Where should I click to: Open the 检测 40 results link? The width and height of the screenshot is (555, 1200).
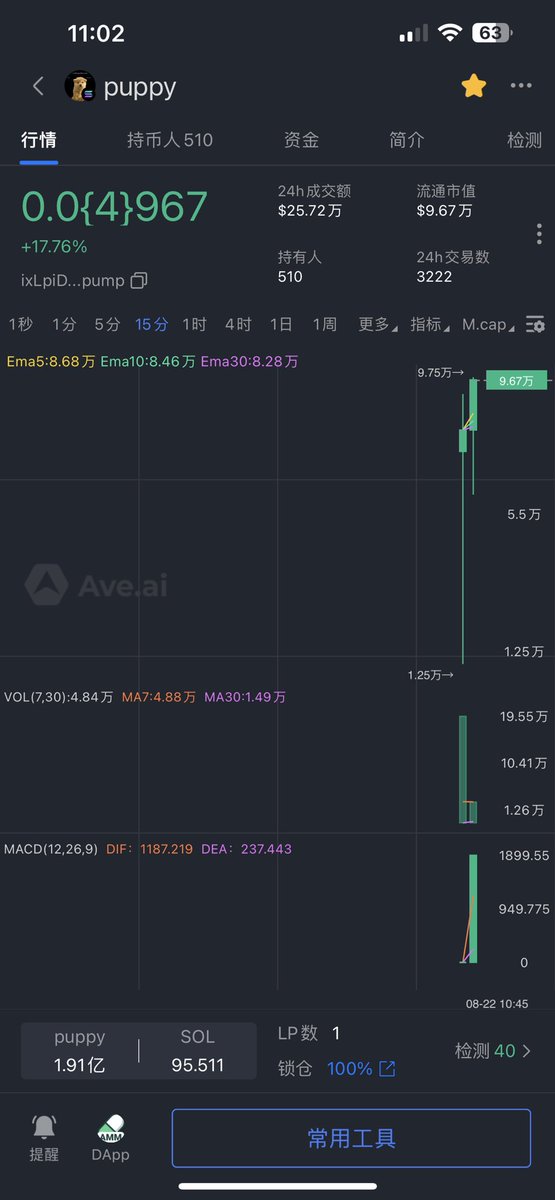click(x=493, y=1051)
